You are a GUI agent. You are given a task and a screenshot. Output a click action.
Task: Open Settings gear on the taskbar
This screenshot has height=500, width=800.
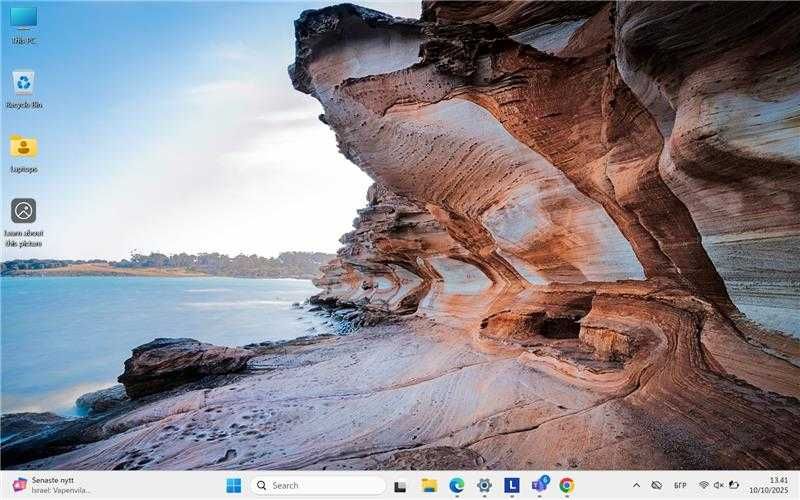coord(484,485)
